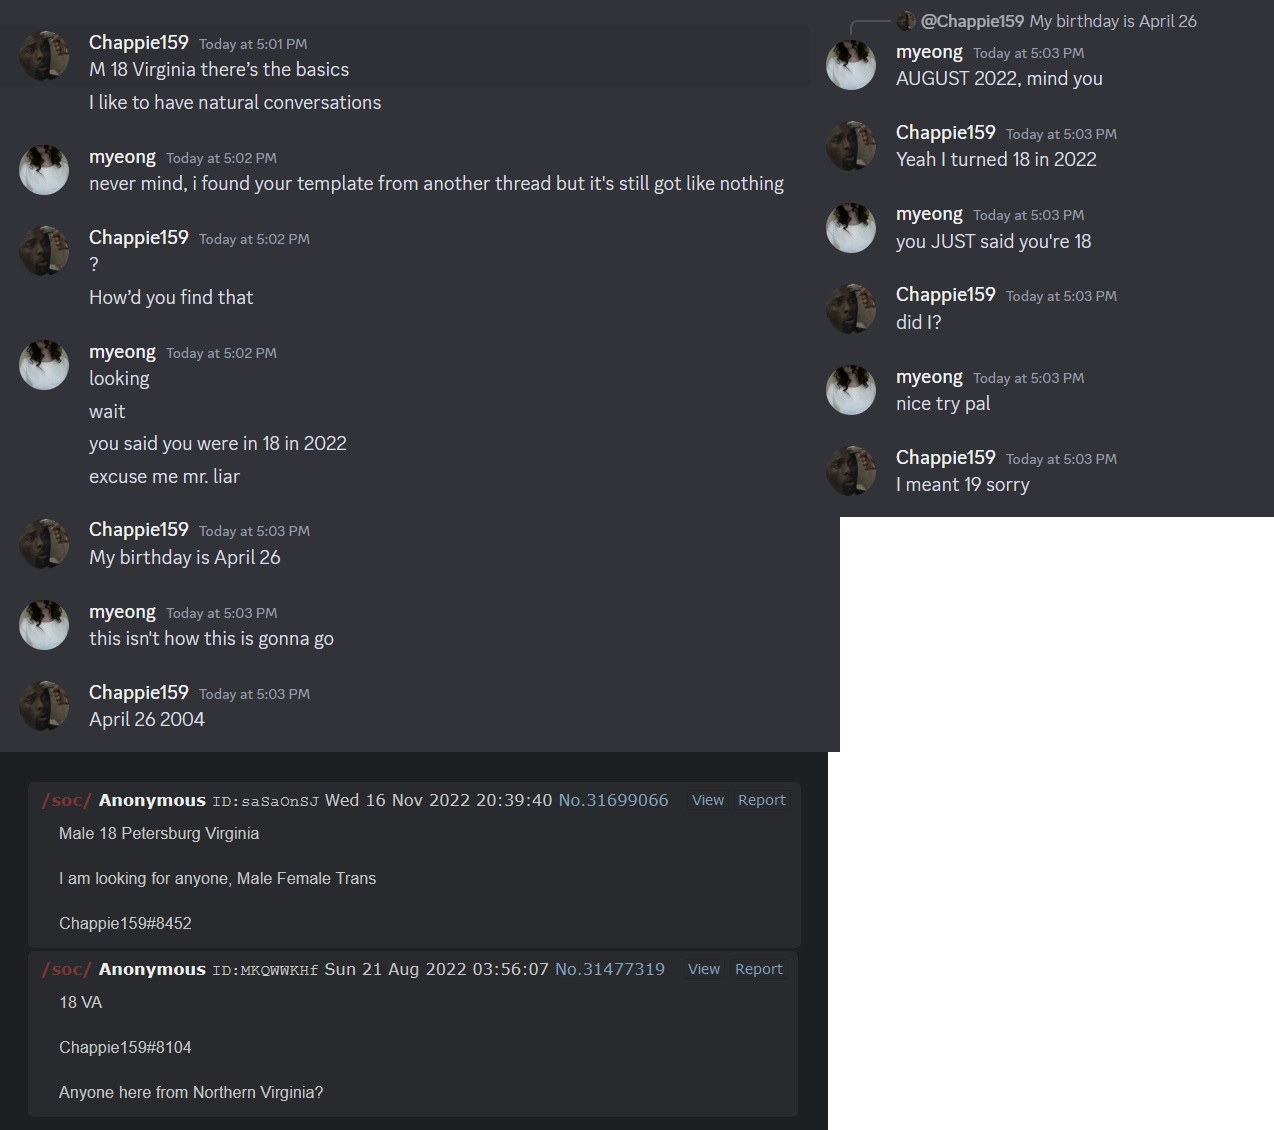
Task: Click Chappie159 username on 'Yeah I turned 18' message
Action: (946, 133)
